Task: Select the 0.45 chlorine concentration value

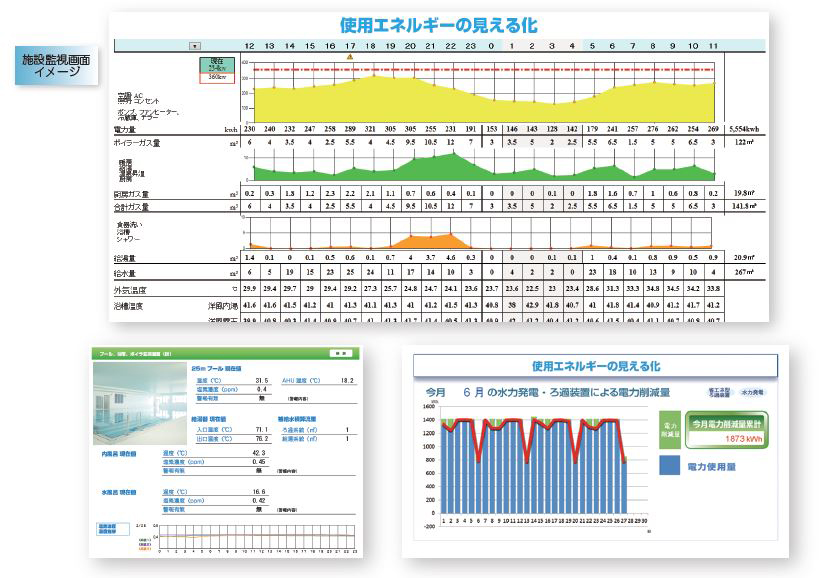Action: (259, 462)
